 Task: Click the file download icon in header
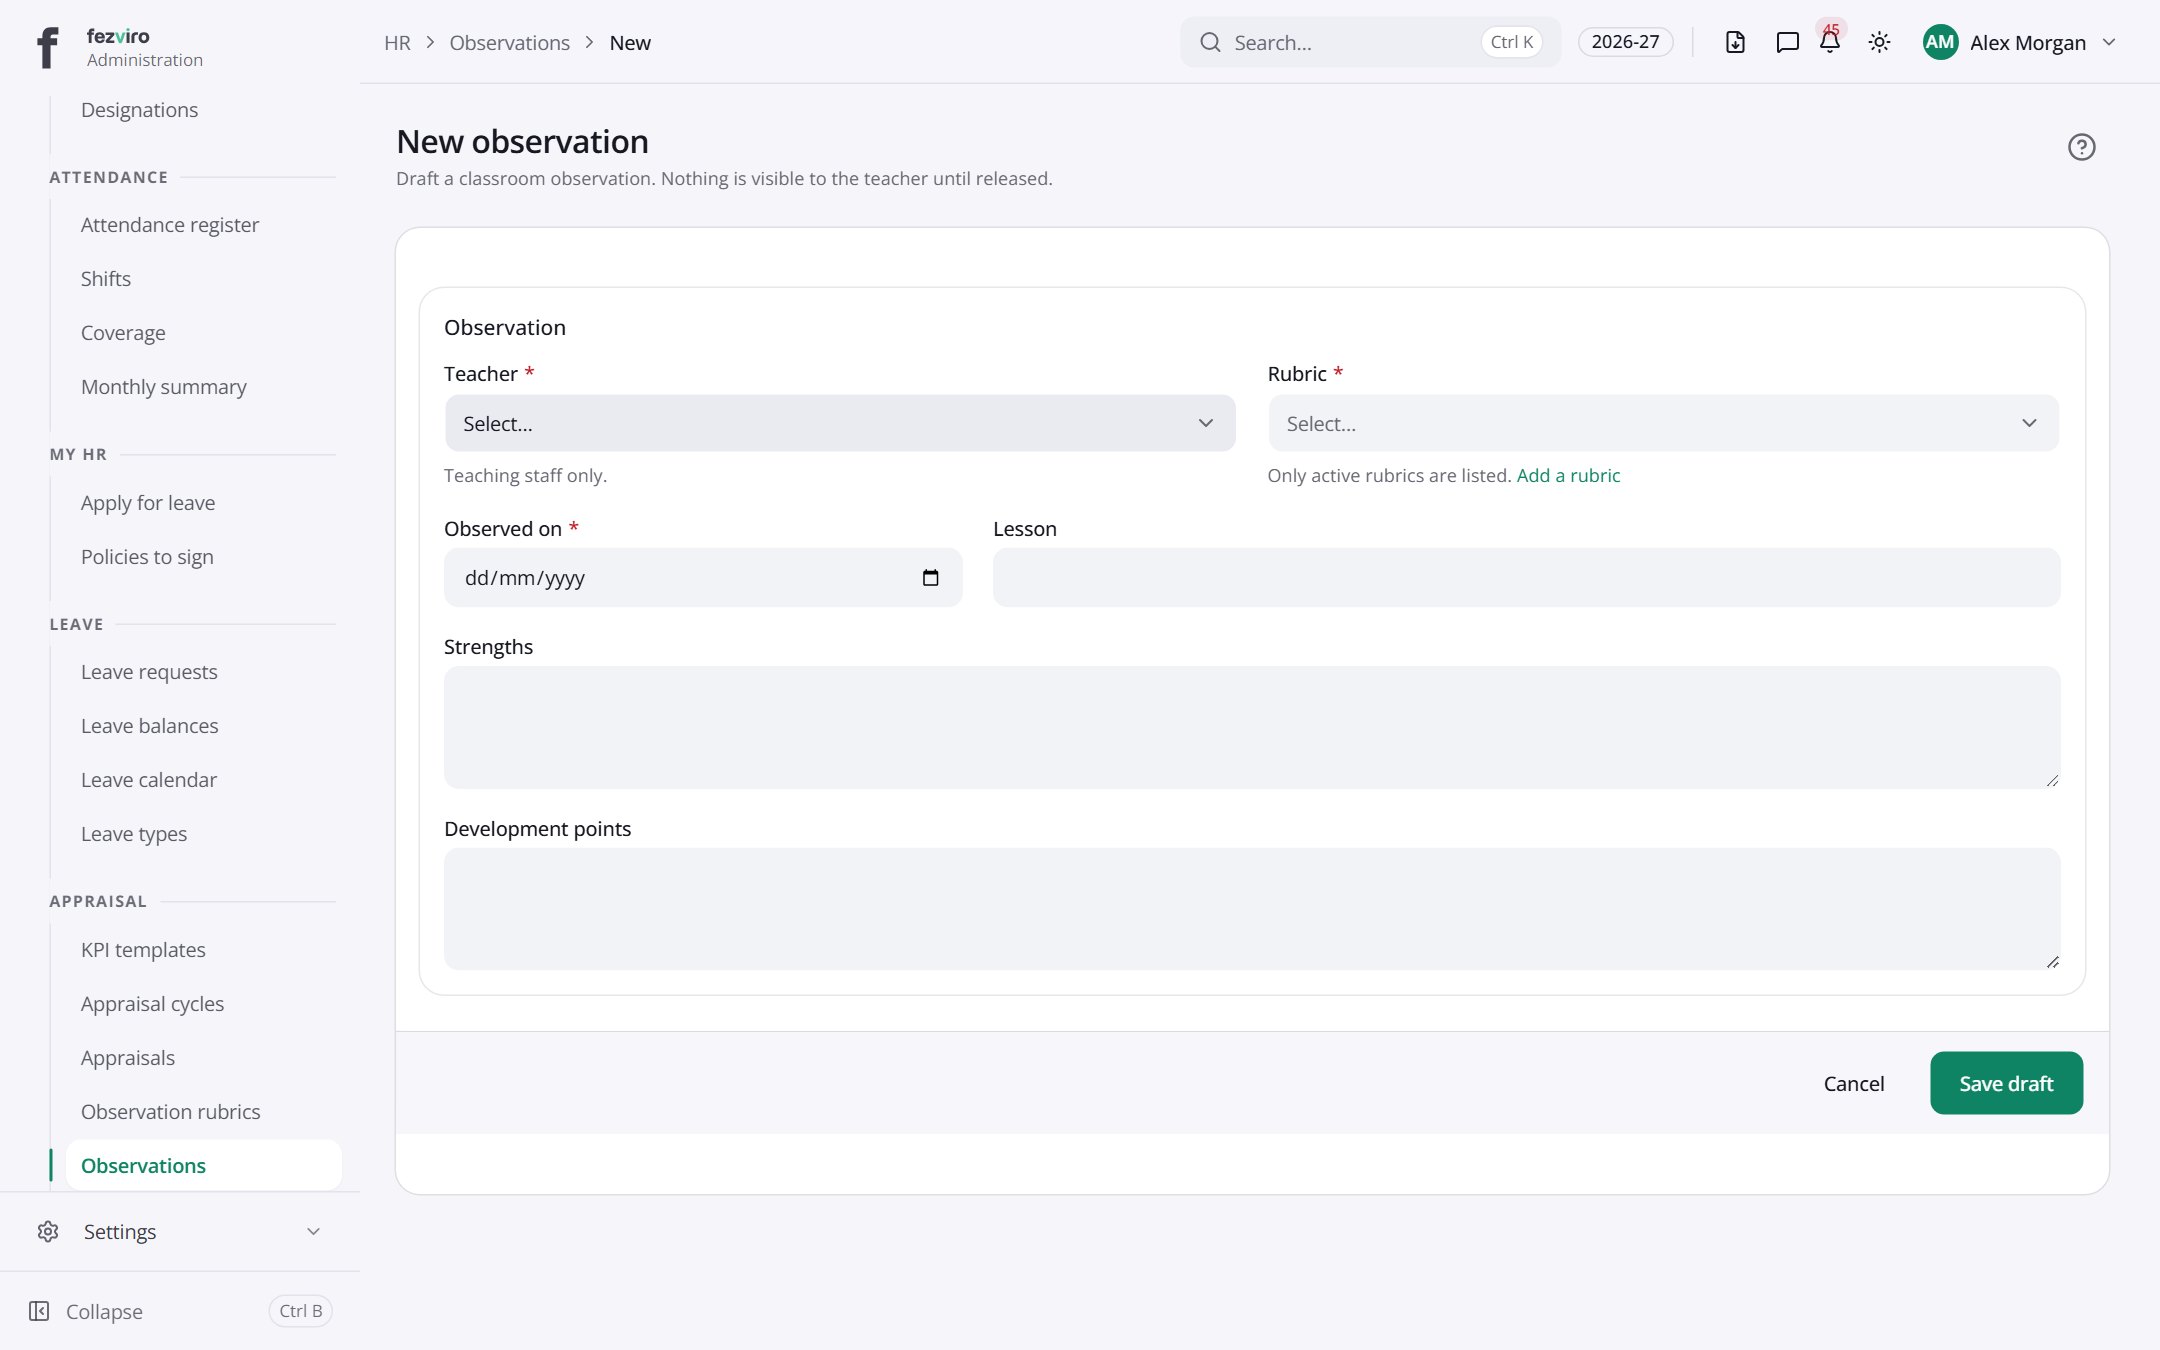coord(1735,42)
